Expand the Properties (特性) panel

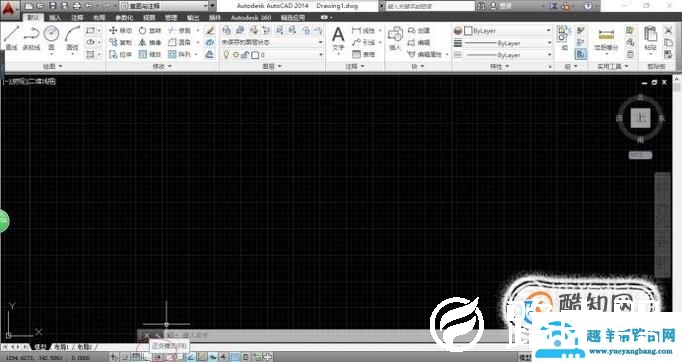pyautogui.click(x=499, y=67)
